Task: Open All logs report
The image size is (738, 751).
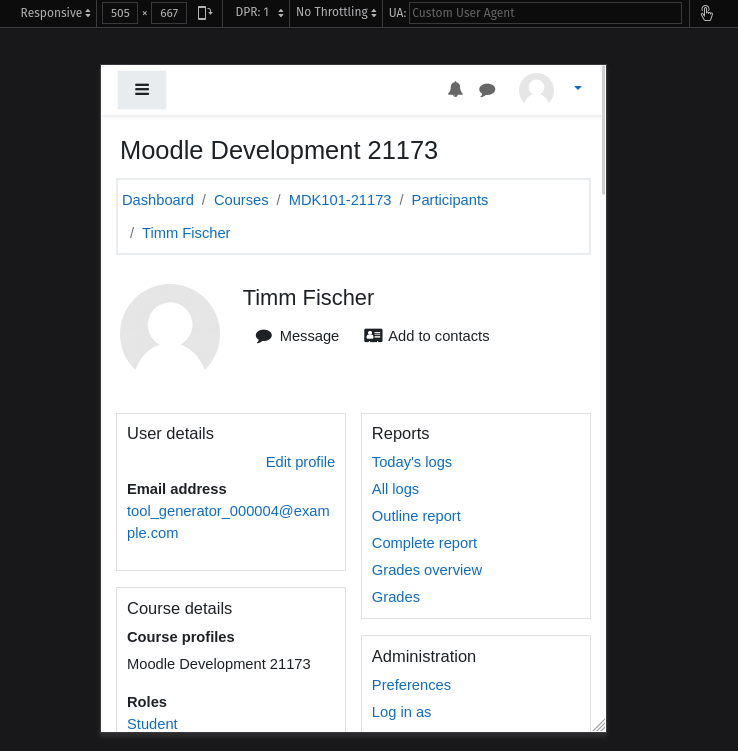Action: coord(396,489)
